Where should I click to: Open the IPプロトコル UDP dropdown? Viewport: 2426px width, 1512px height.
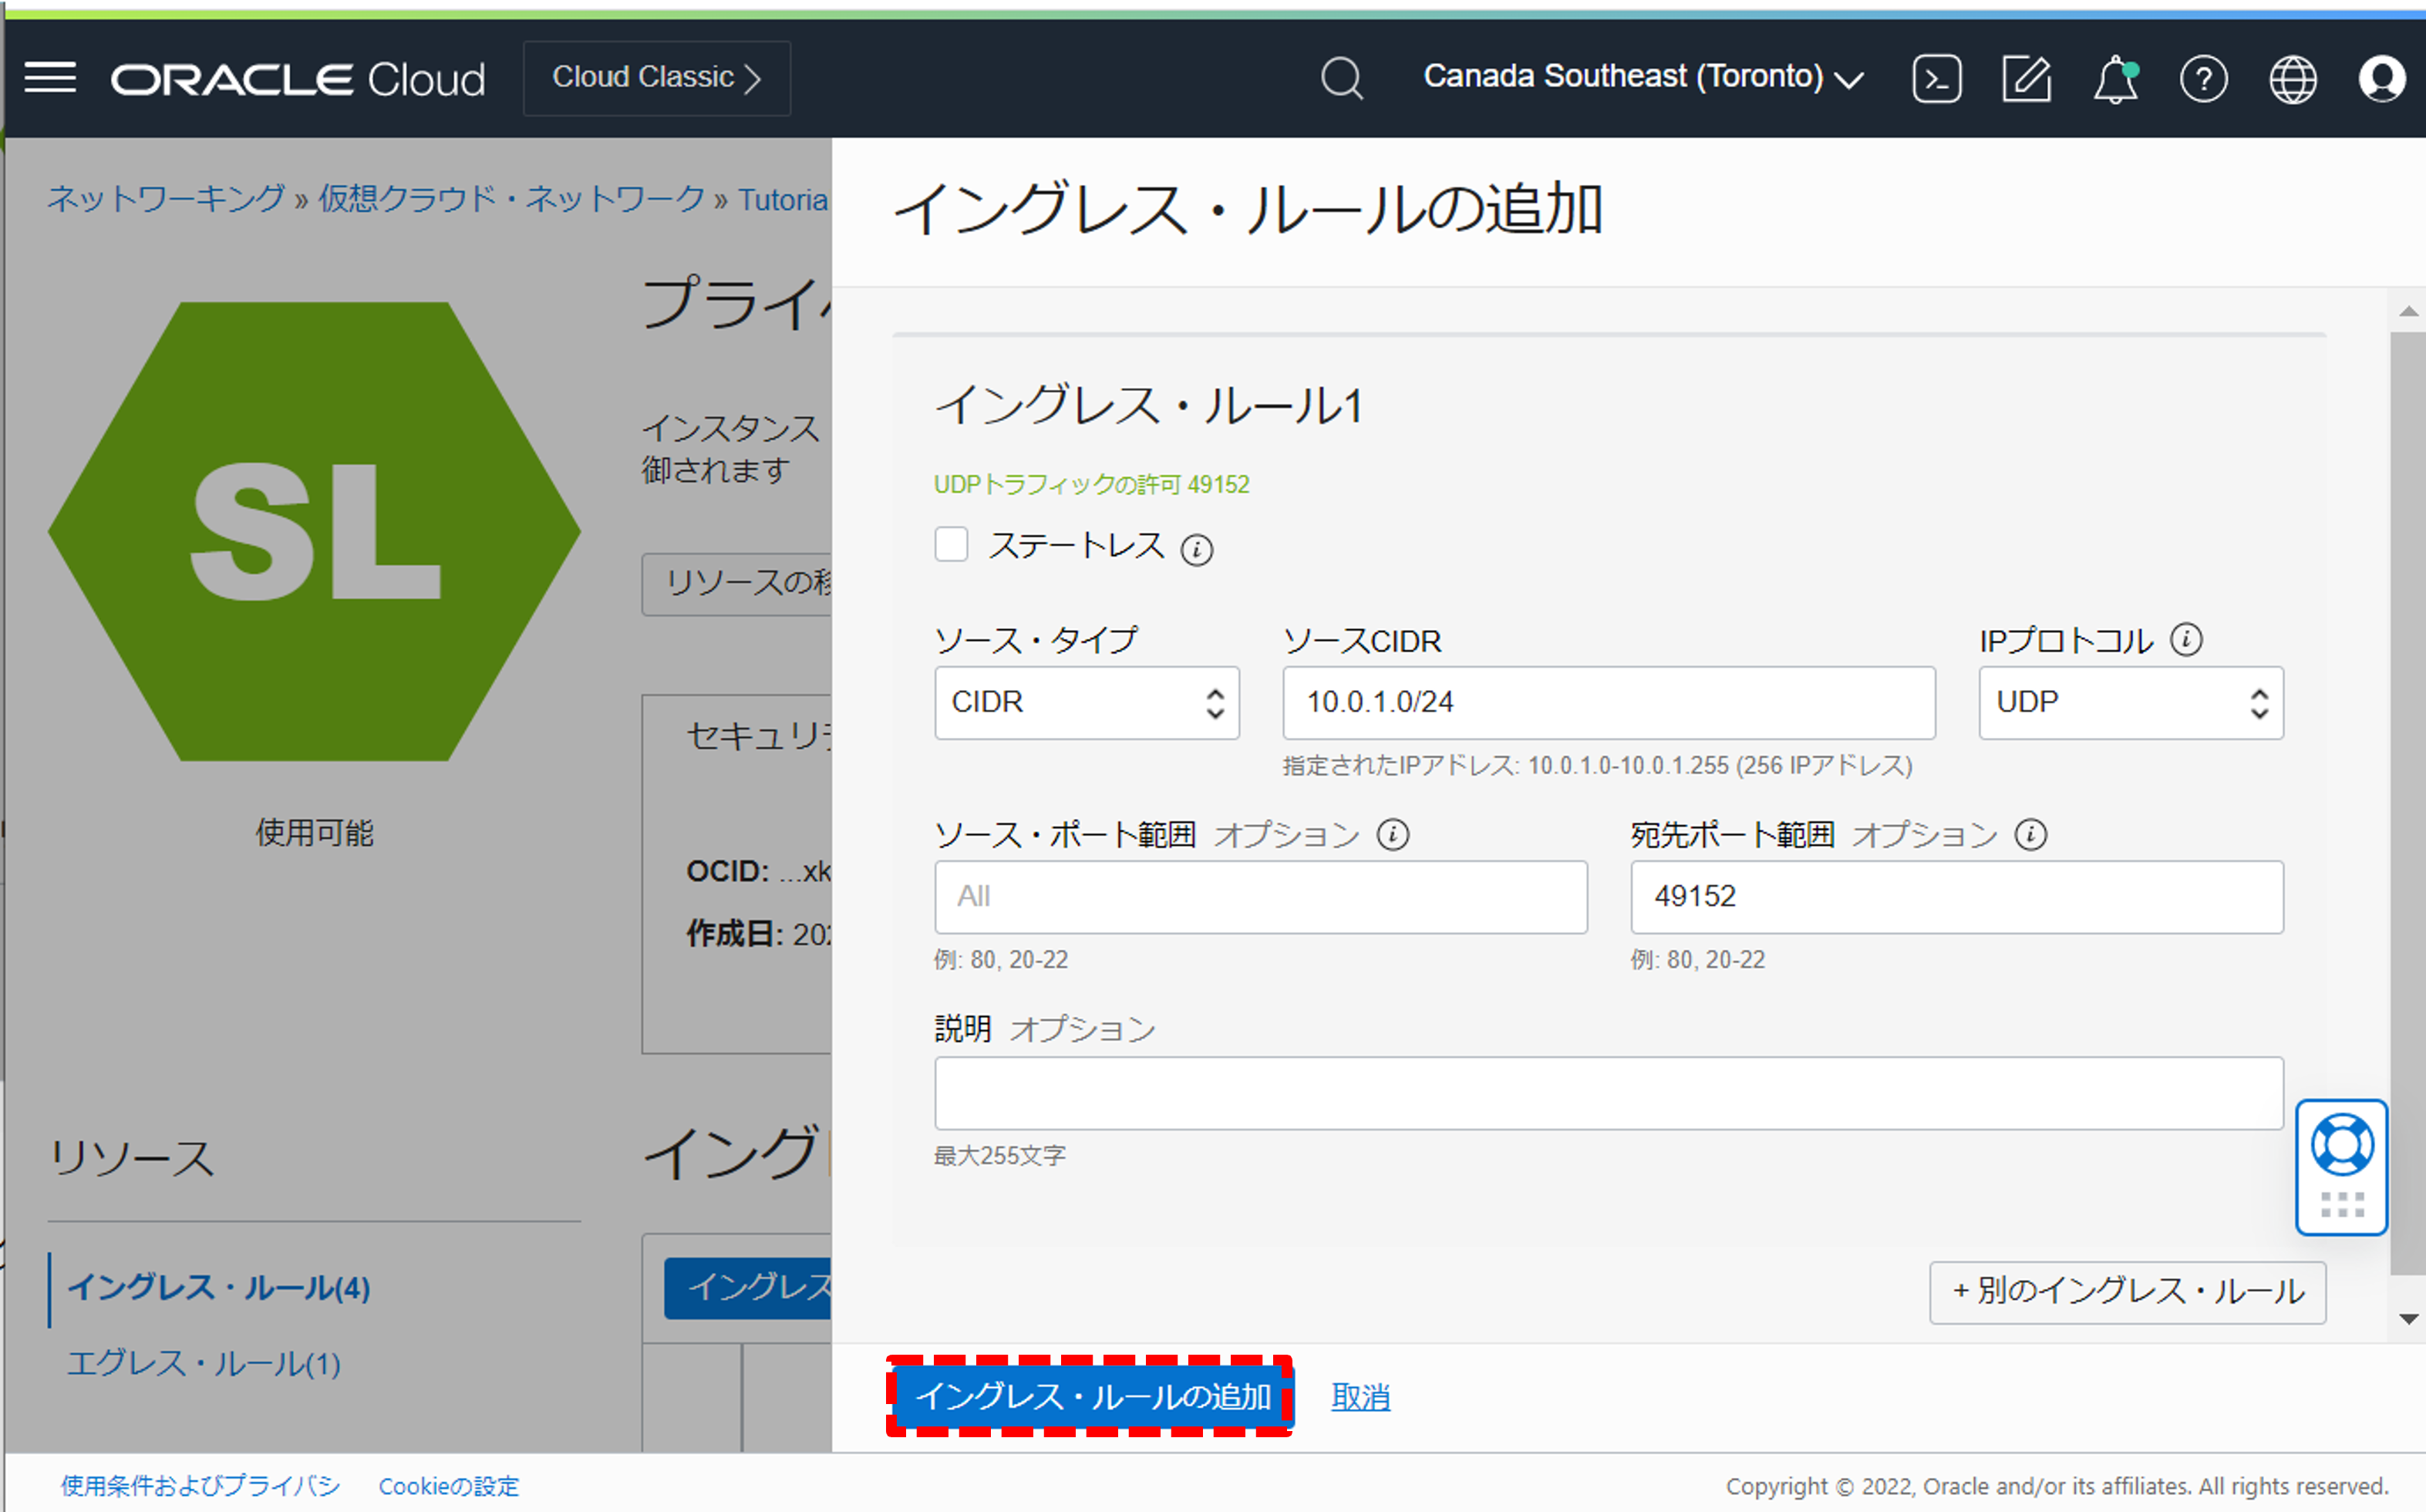(x=2130, y=703)
